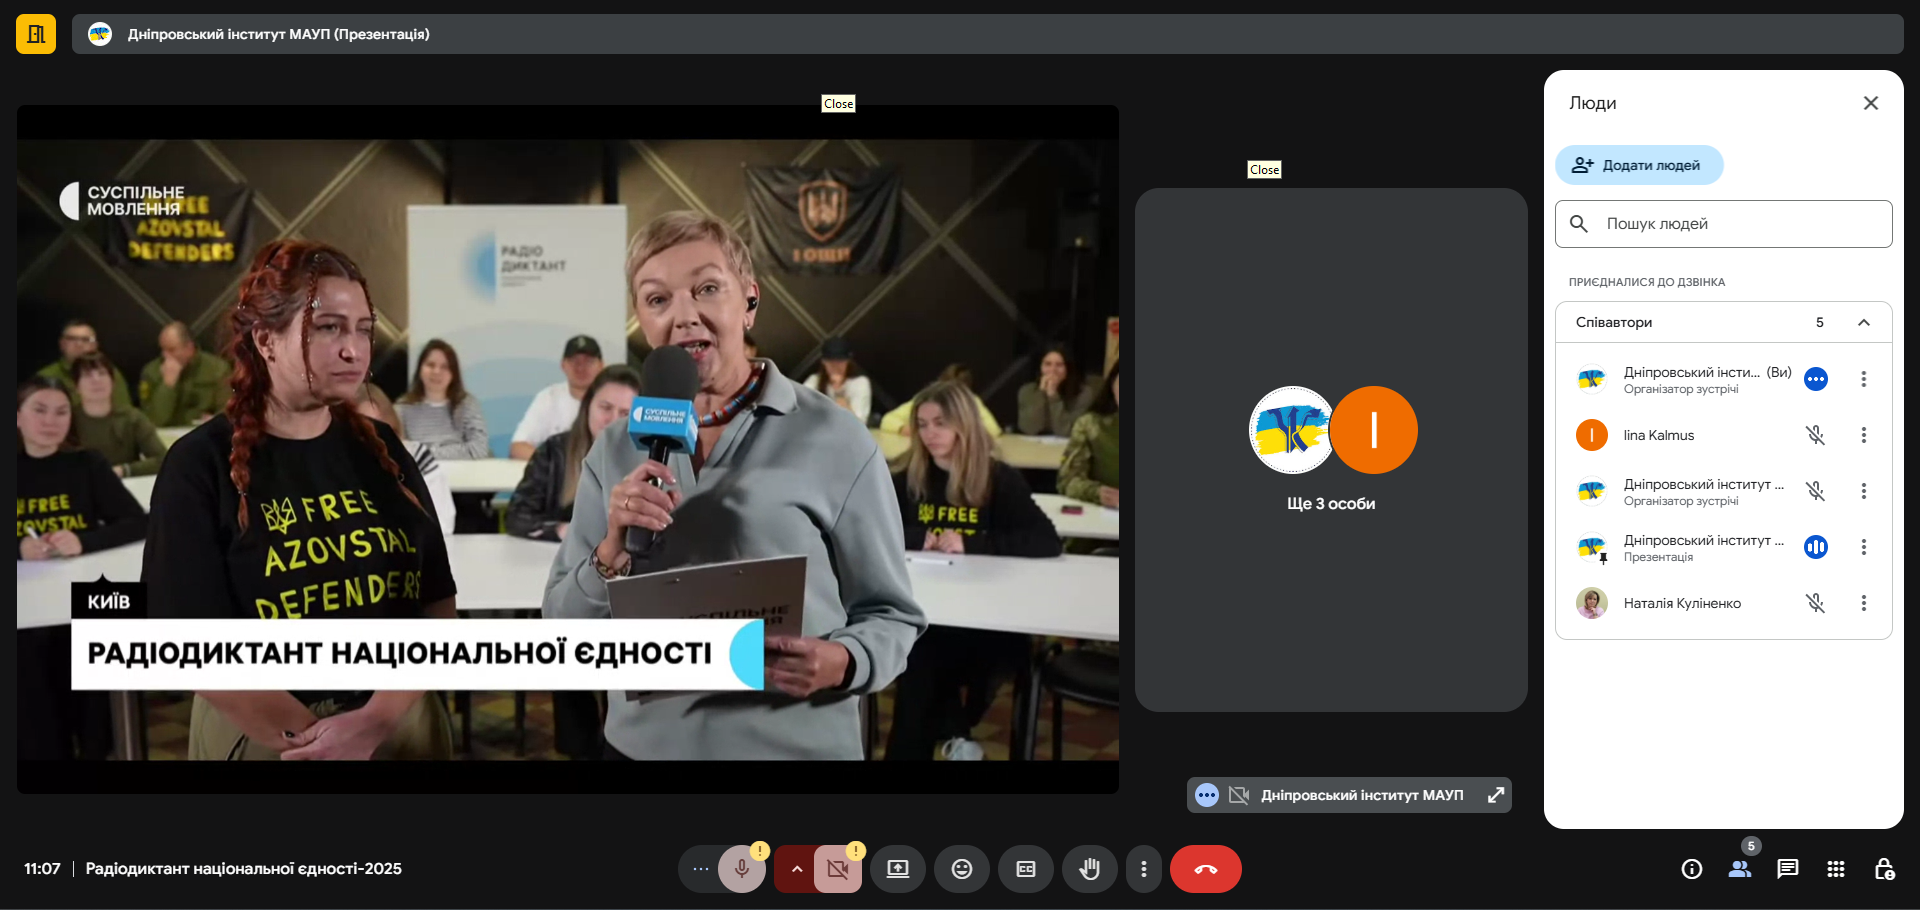Click the share screen button
1920x910 pixels.
pyautogui.click(x=897, y=869)
